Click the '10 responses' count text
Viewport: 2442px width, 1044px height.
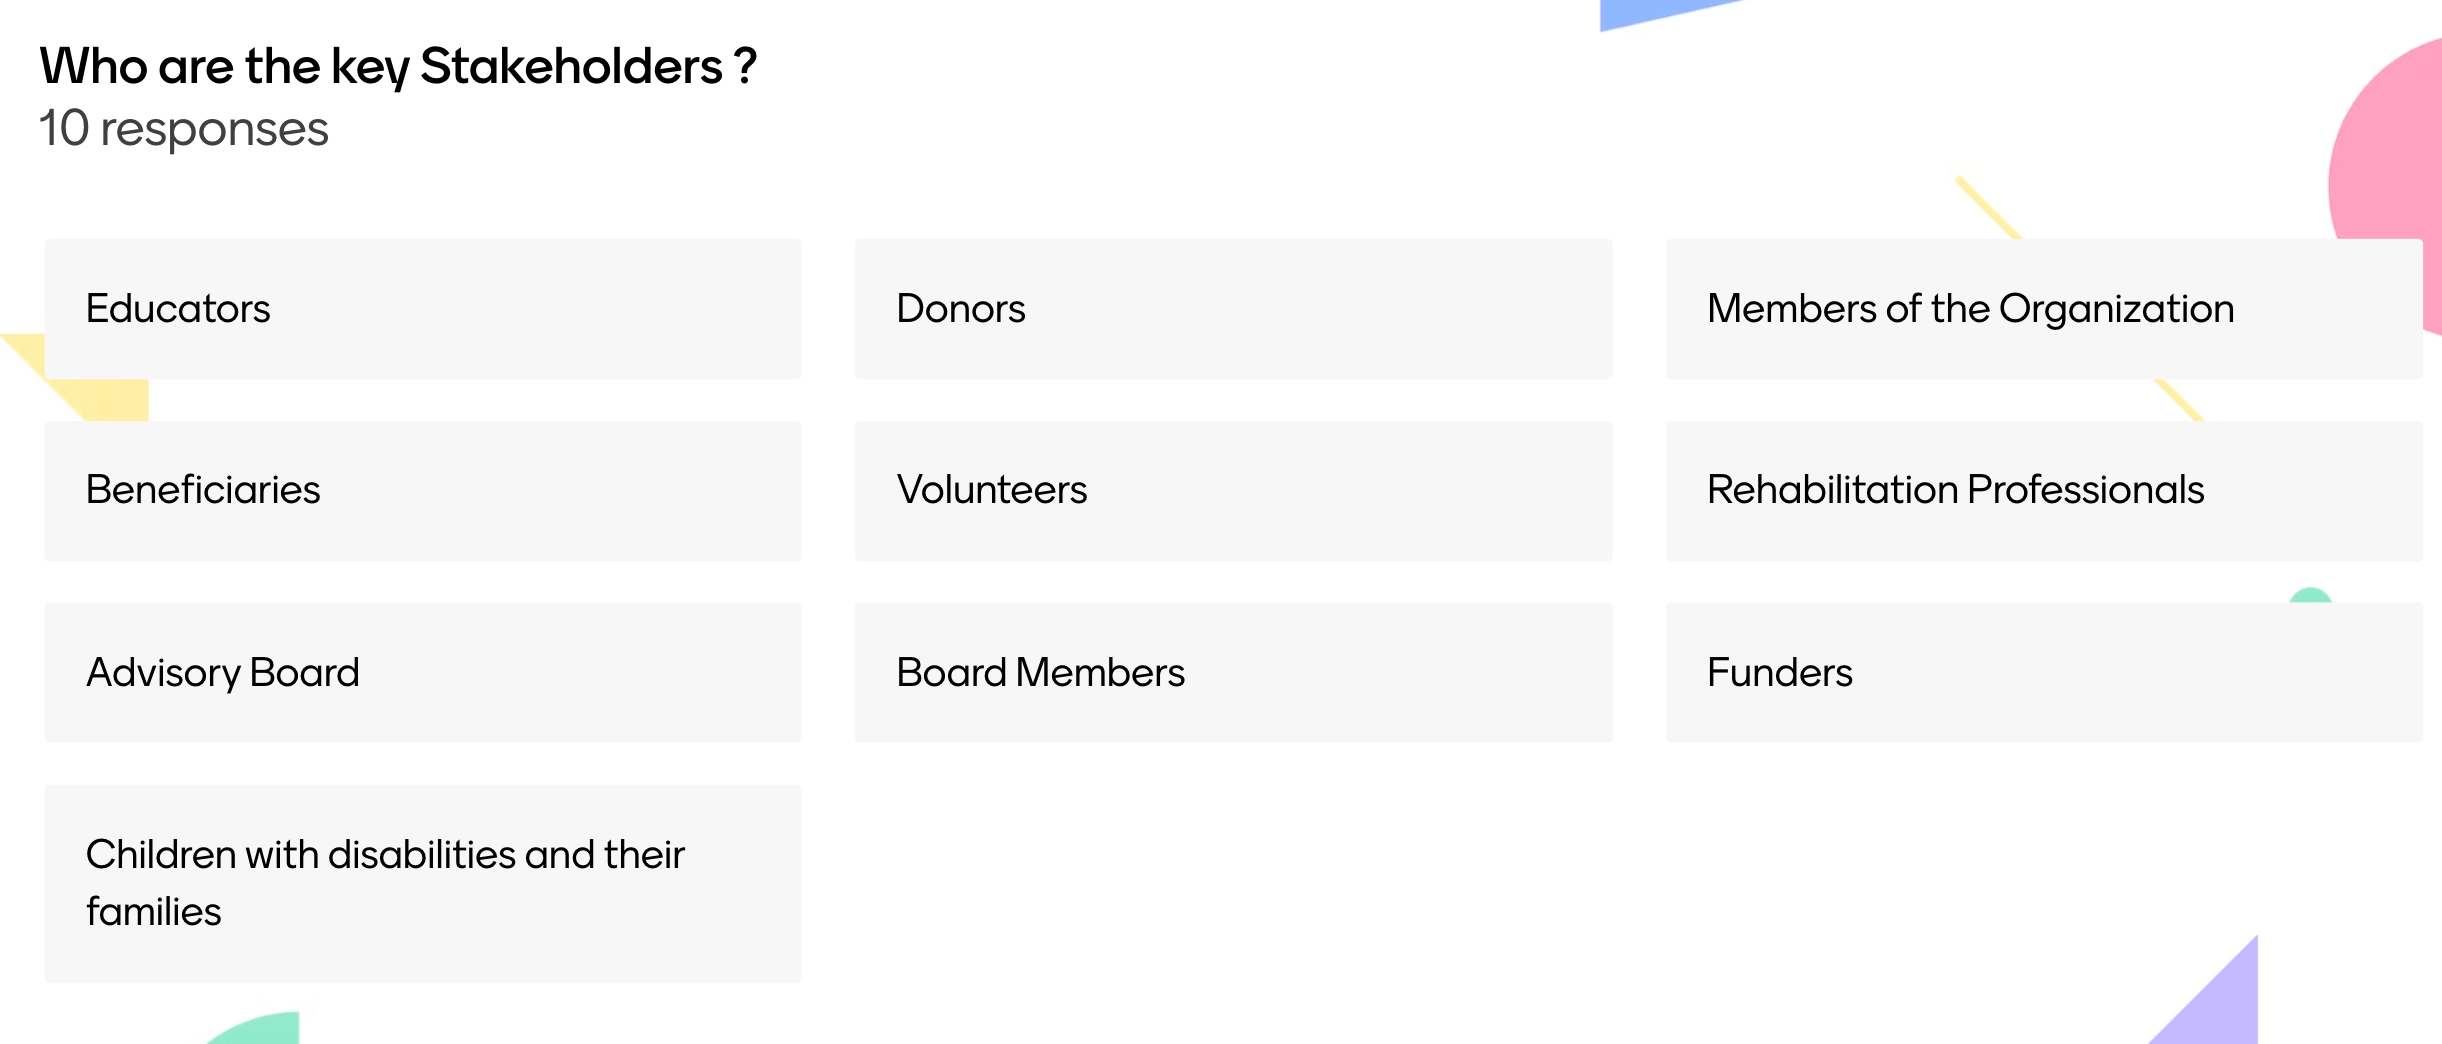(184, 129)
